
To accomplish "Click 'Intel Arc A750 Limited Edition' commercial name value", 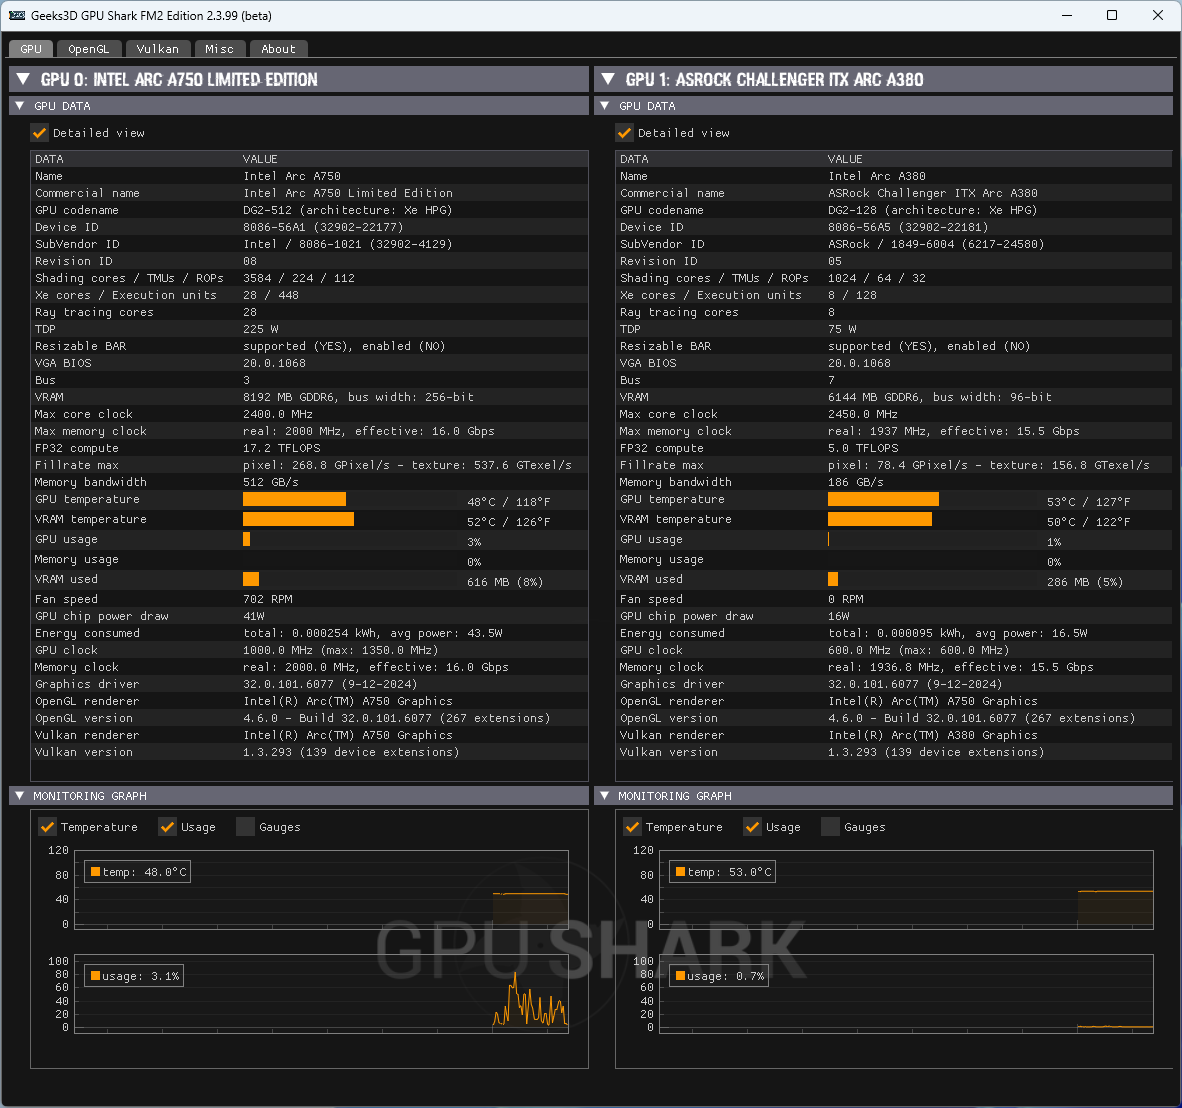I will pyautogui.click(x=348, y=193).
